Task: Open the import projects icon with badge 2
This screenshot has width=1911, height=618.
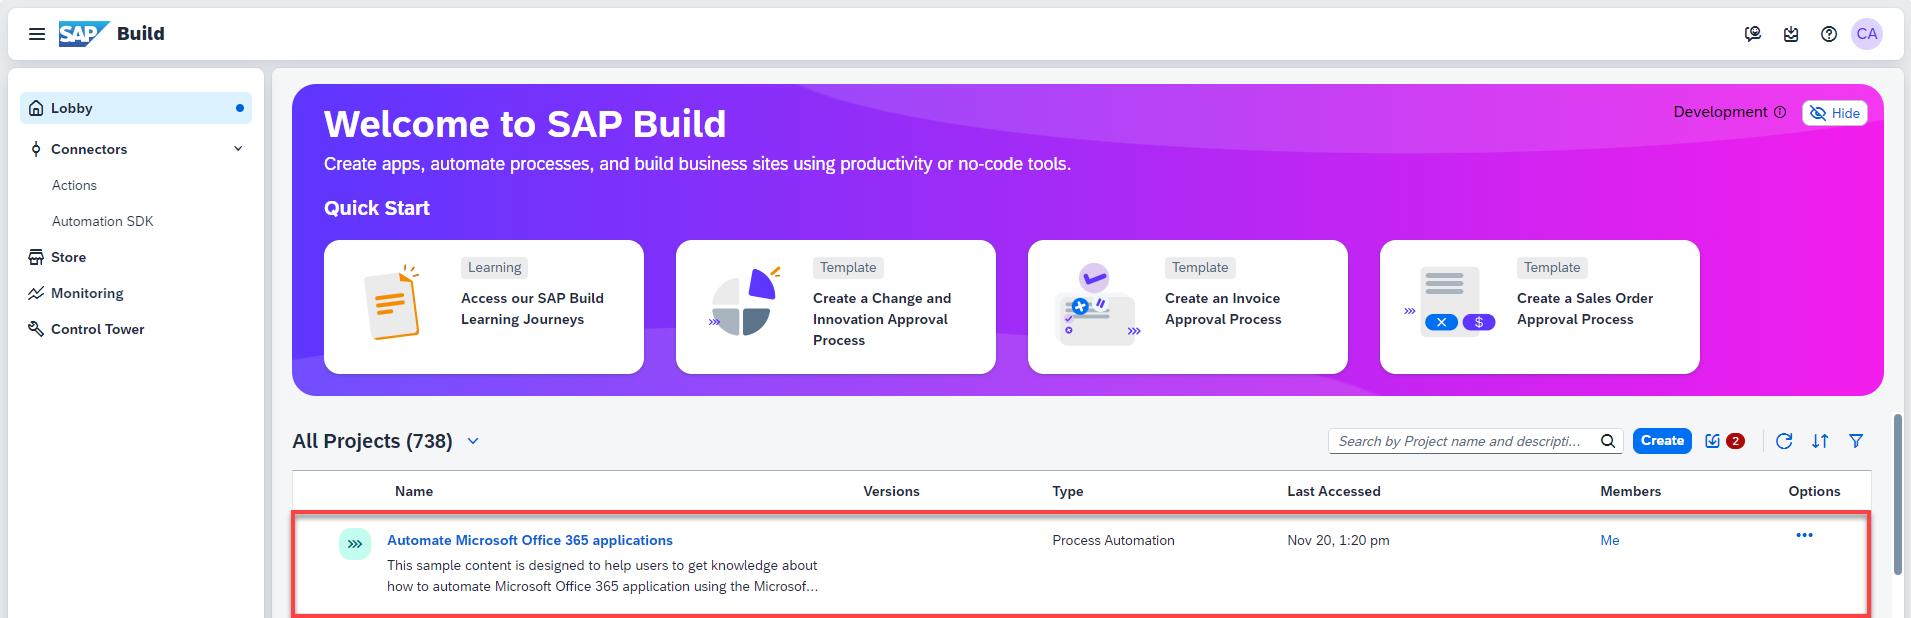Action: pyautogui.click(x=1724, y=441)
